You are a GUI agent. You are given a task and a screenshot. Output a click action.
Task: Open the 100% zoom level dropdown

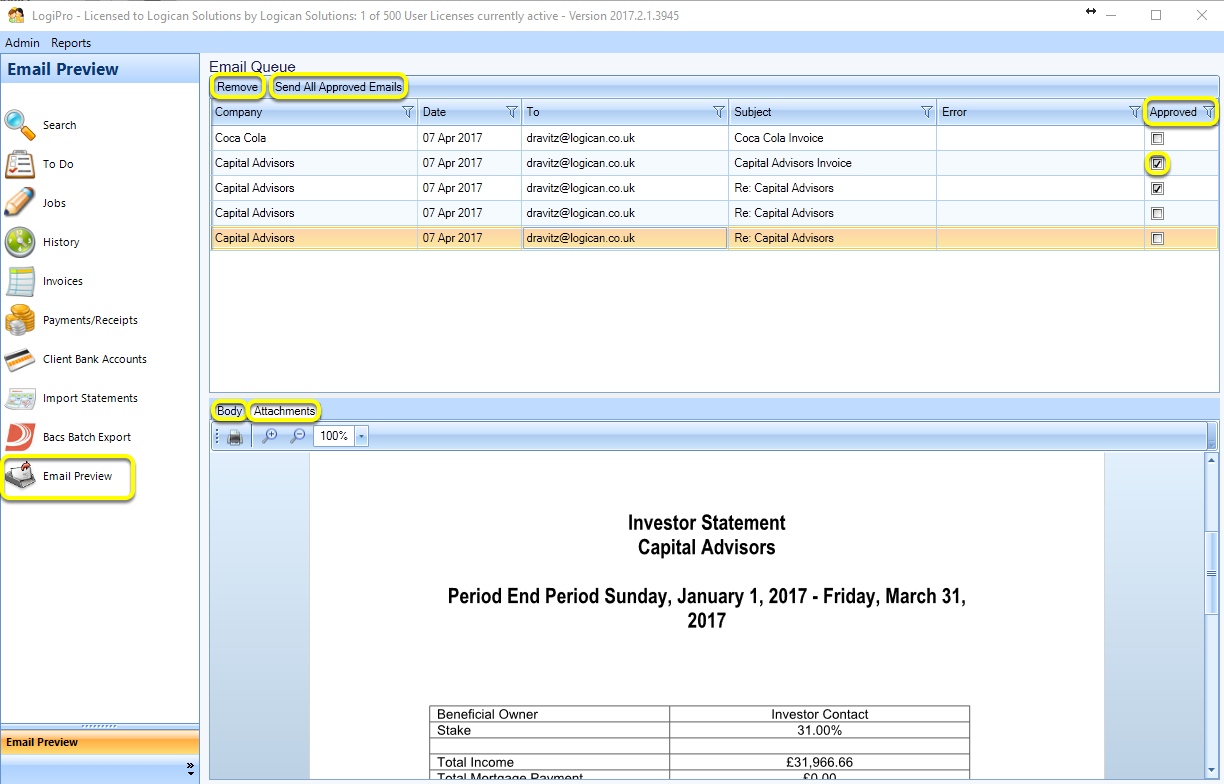pos(361,436)
